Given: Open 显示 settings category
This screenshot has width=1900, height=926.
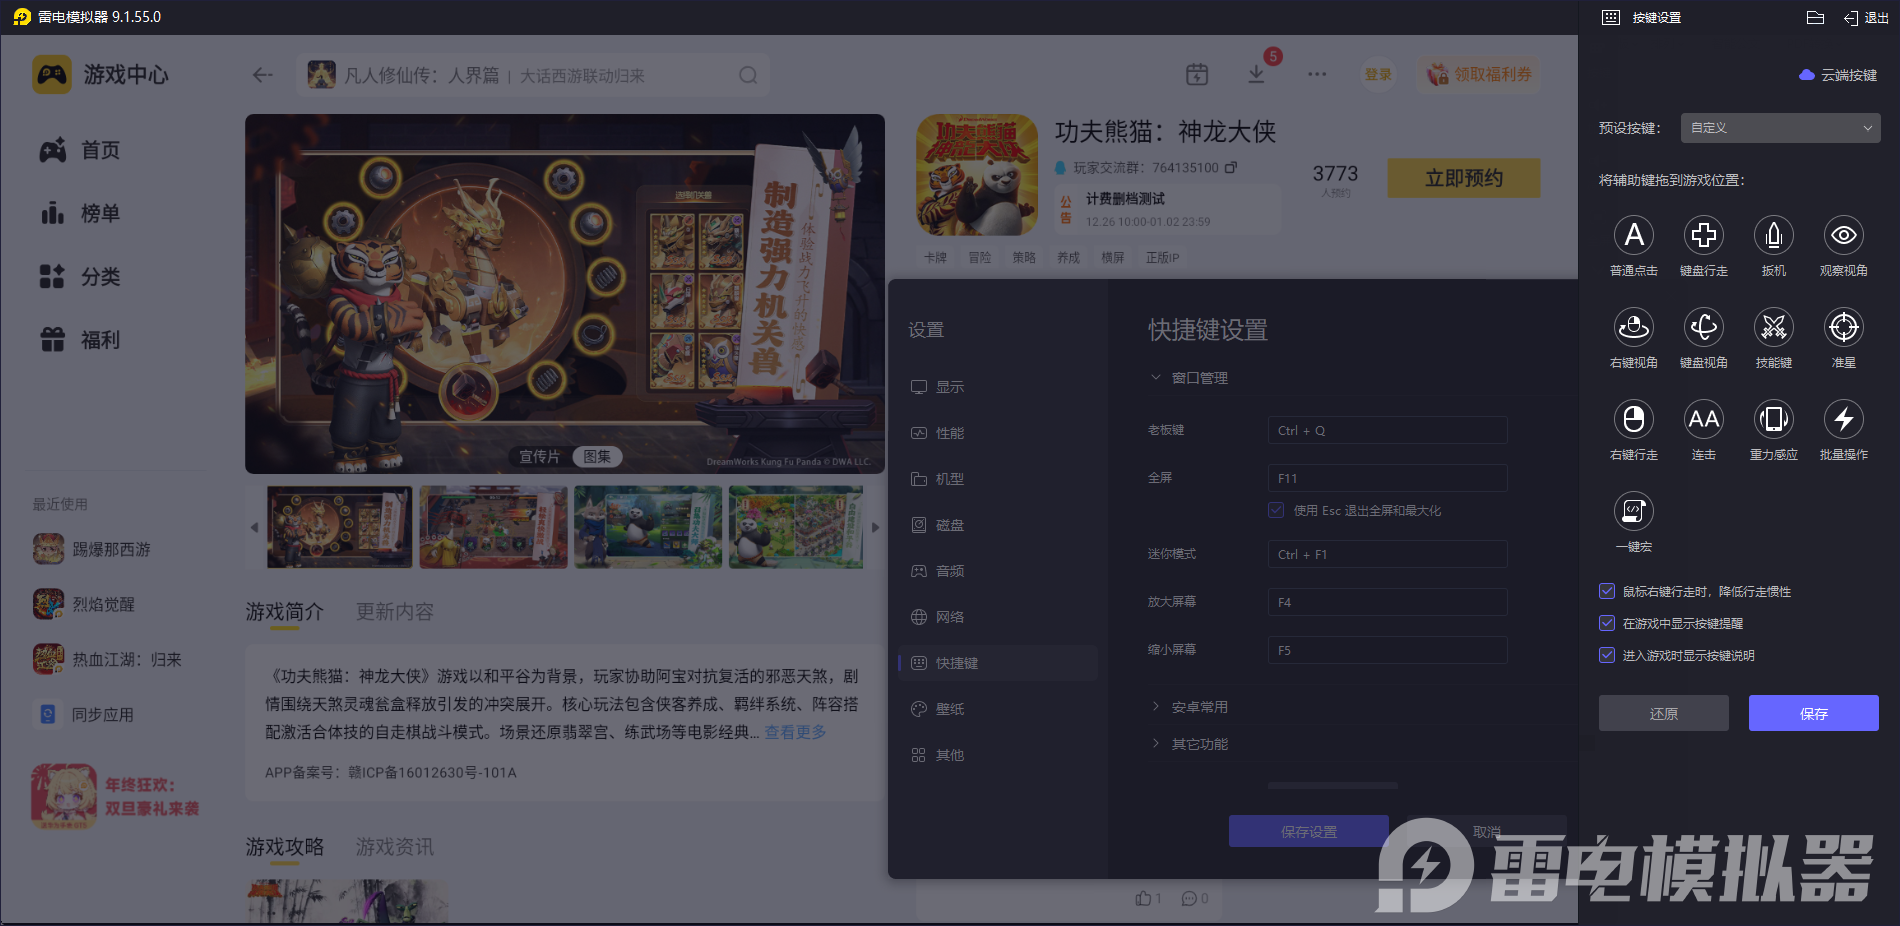Looking at the screenshot, I should click(998, 387).
